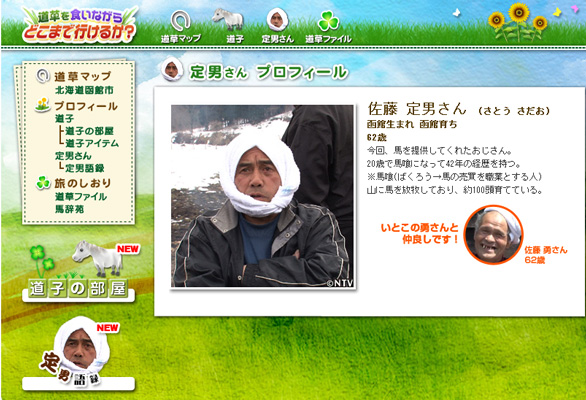The width and height of the screenshot is (586, 400).
Task: Click the horseshoe icon beside sidebar 道草マップ heading
Action: 43,76
